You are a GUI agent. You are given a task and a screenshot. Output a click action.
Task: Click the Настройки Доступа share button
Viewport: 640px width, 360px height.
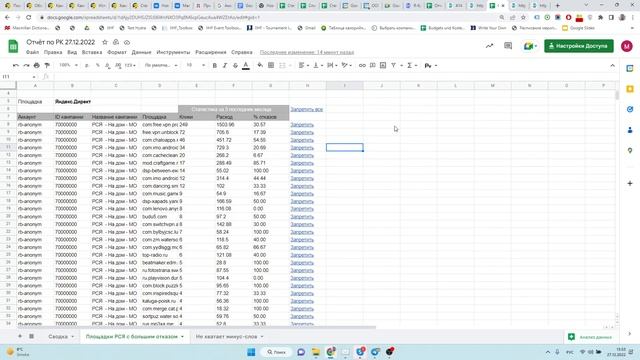pos(579,46)
